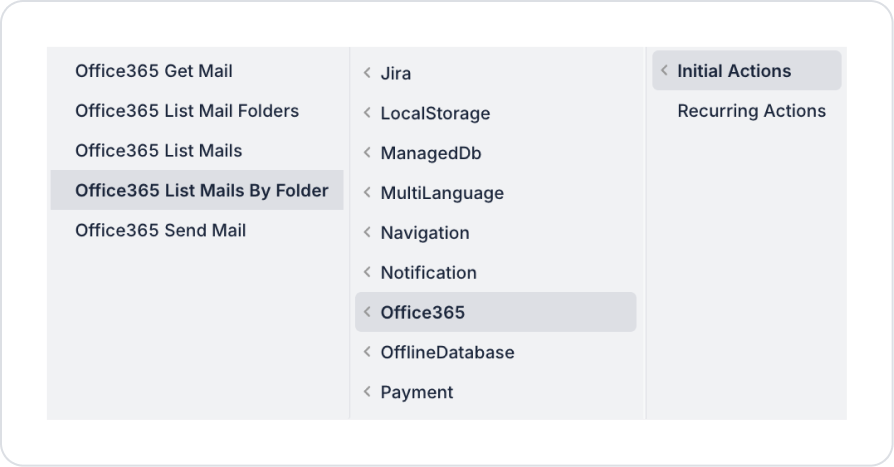Open the Jira submenu item
894x467 pixels.
coord(495,73)
